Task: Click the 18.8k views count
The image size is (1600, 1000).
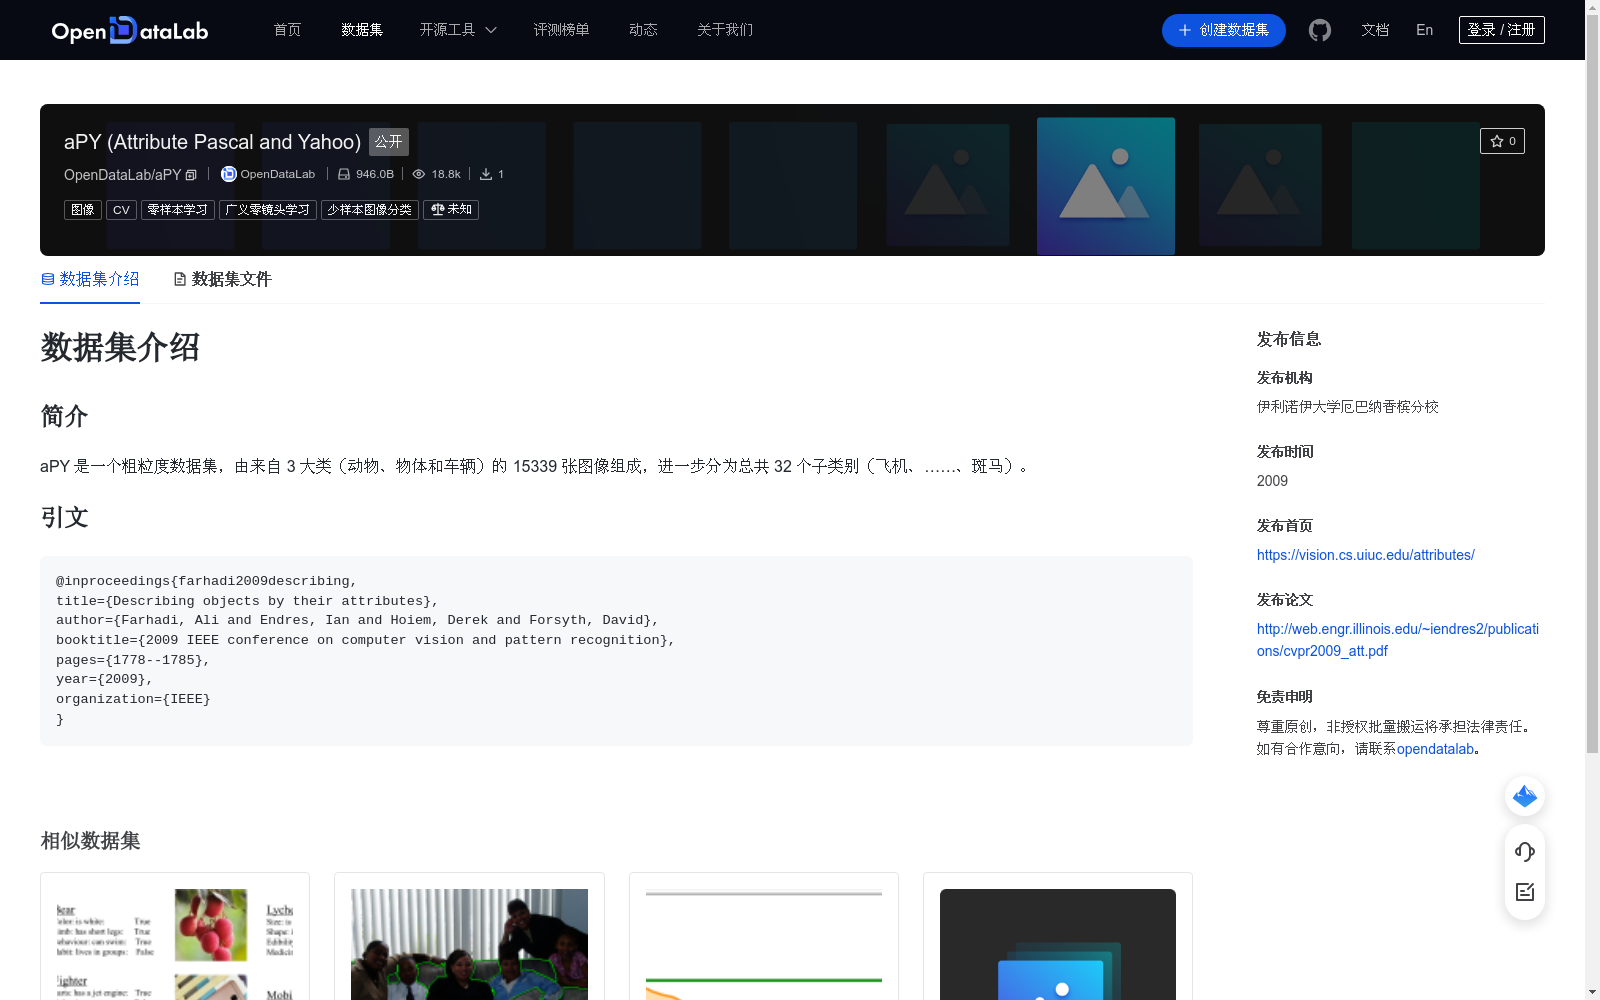Action: coord(446,174)
